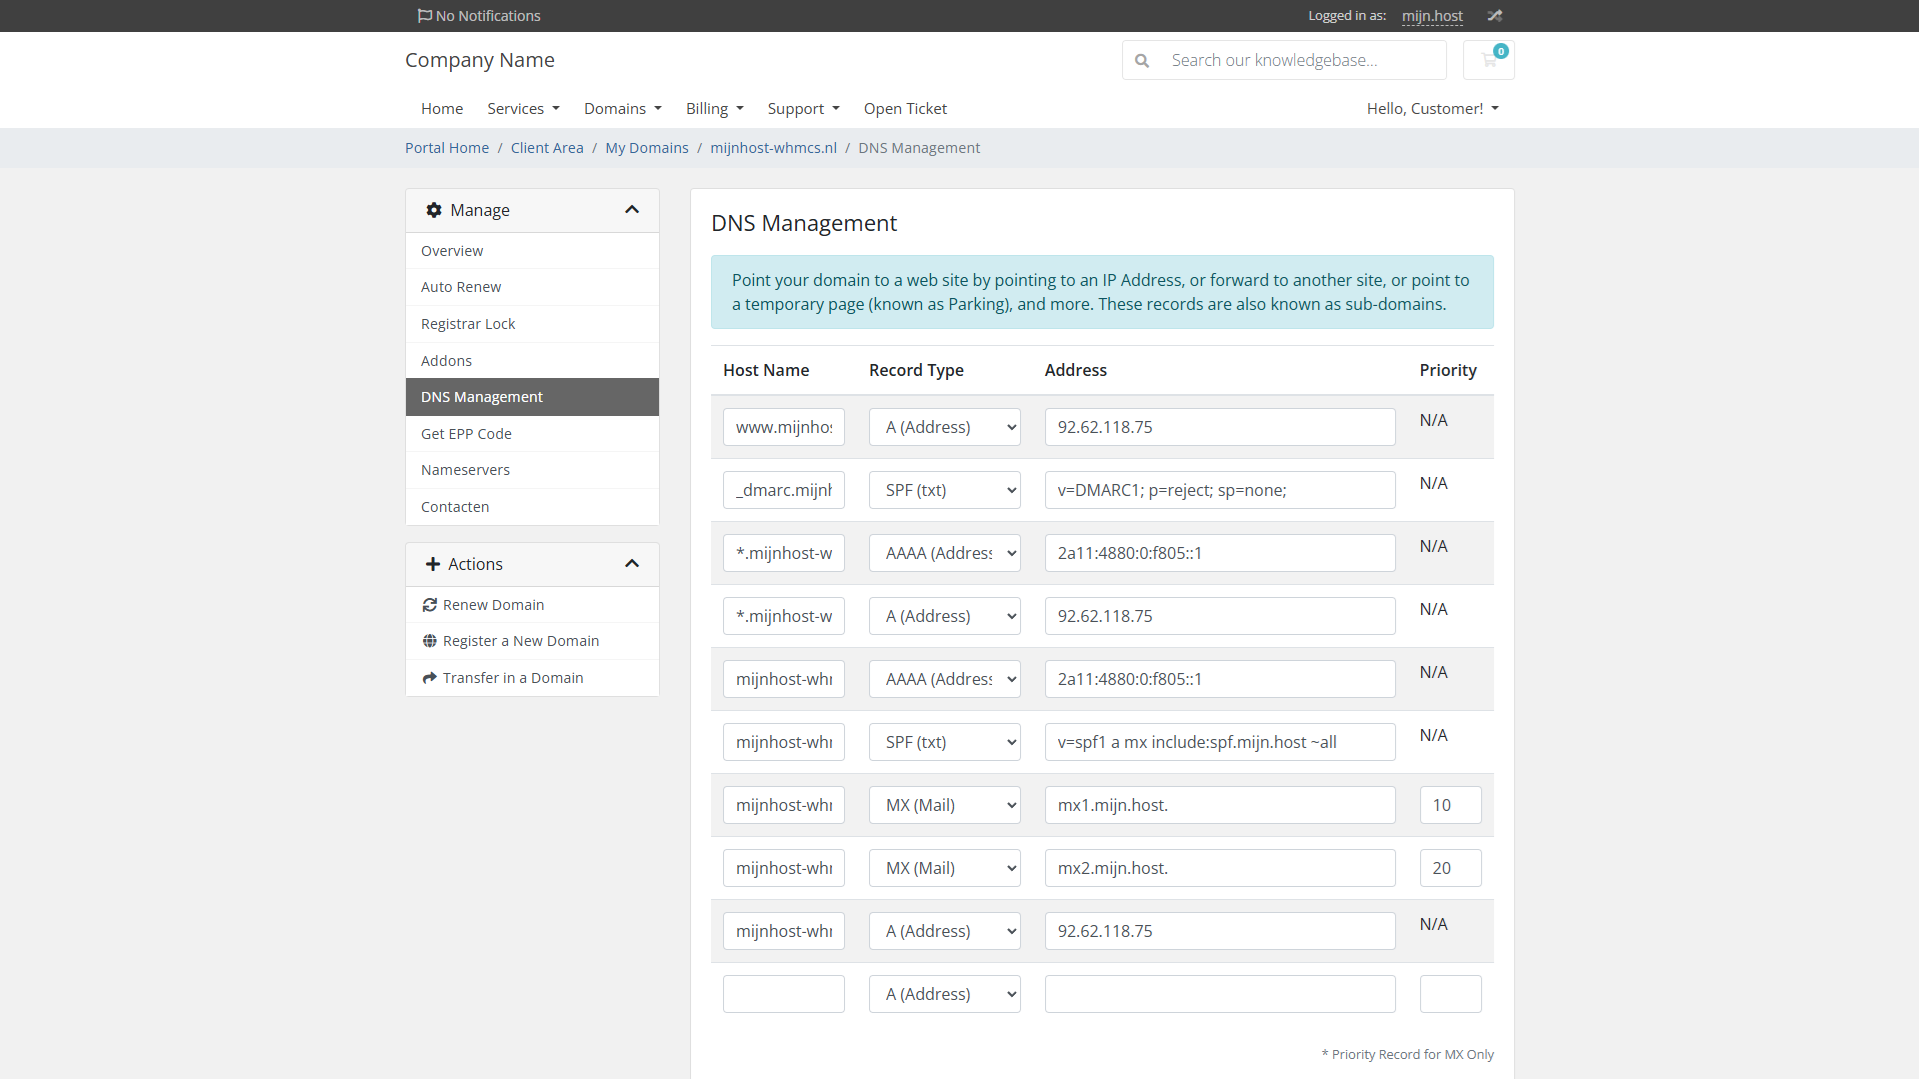Select Nameservers in the Manage sidebar

point(465,470)
